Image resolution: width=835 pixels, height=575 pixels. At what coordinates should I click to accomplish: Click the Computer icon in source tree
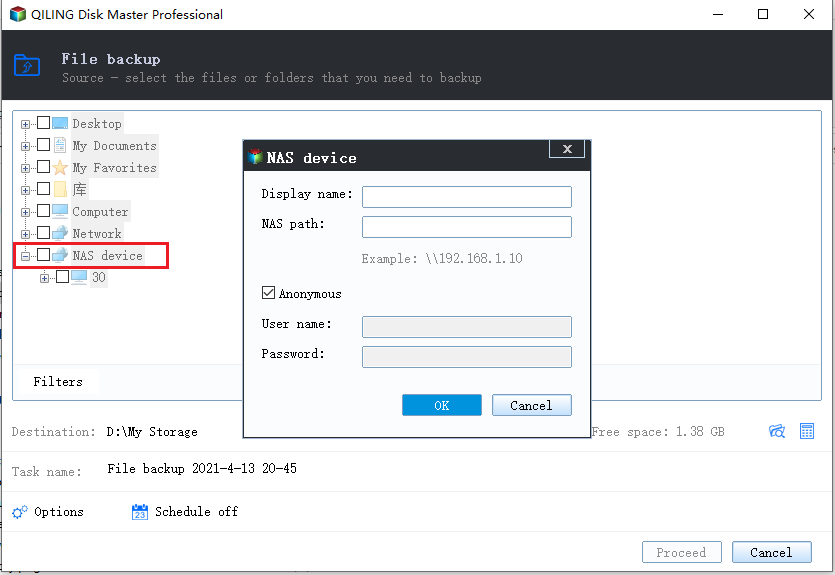pyautogui.click(x=60, y=211)
